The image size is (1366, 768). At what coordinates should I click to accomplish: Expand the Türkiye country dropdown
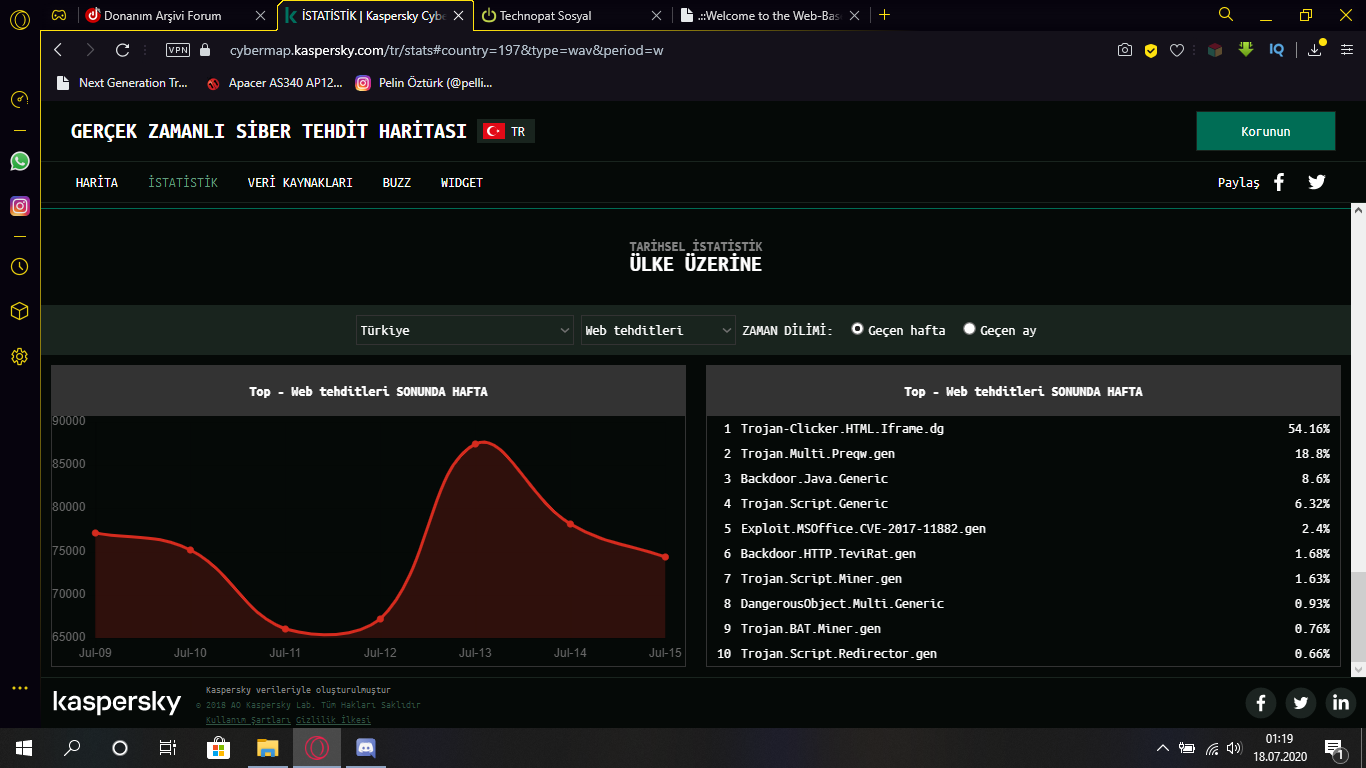pyautogui.click(x=465, y=330)
